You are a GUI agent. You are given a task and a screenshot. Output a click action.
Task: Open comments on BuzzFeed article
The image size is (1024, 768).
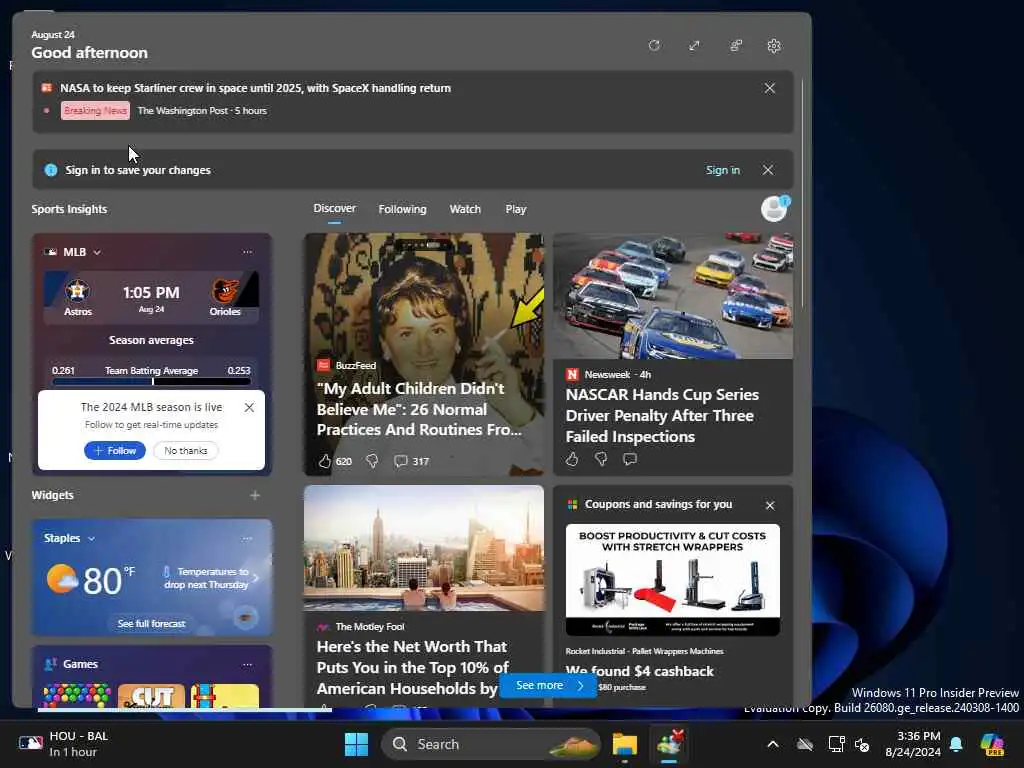(401, 461)
